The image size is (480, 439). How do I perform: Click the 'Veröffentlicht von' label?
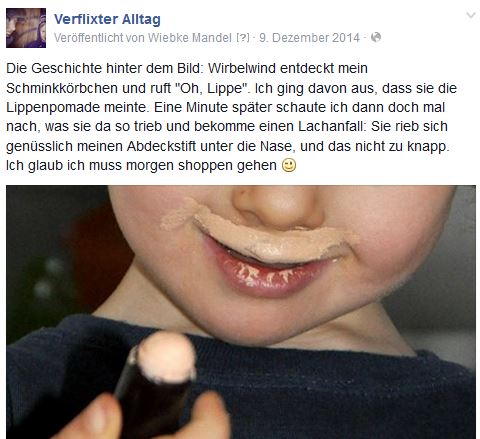(99, 38)
